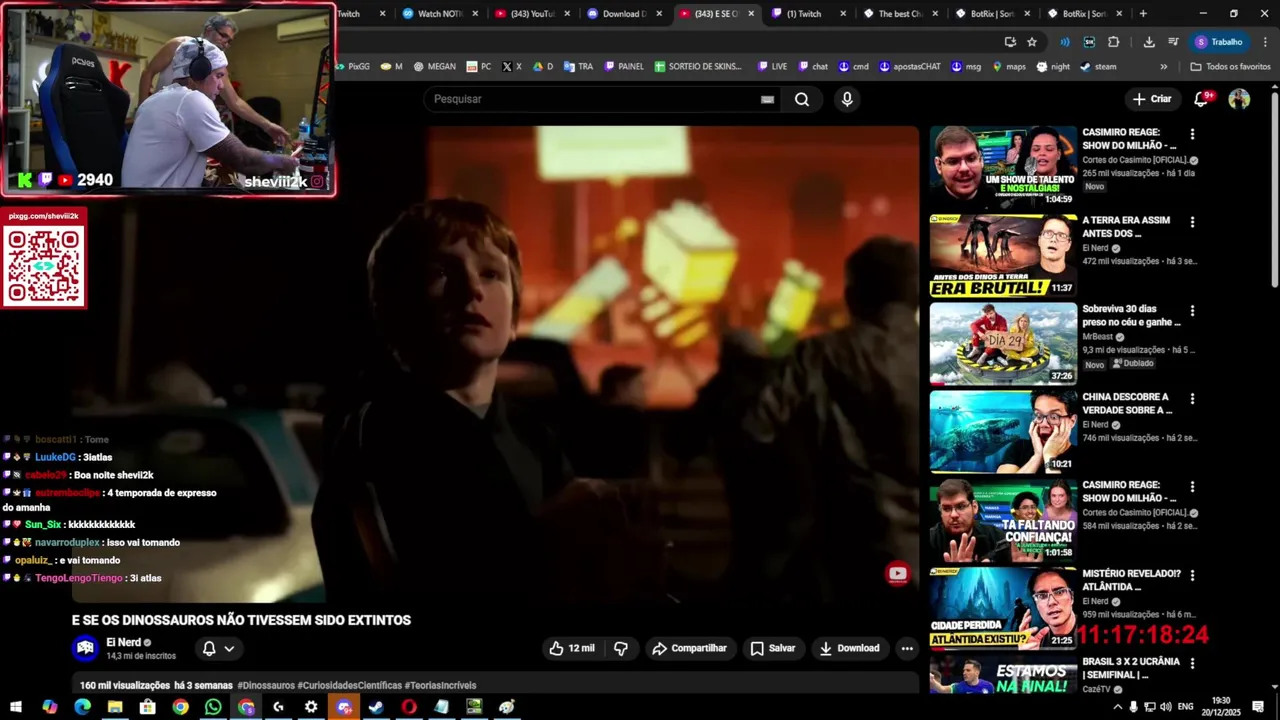
Task: Click the Download button below video
Action: point(850,648)
